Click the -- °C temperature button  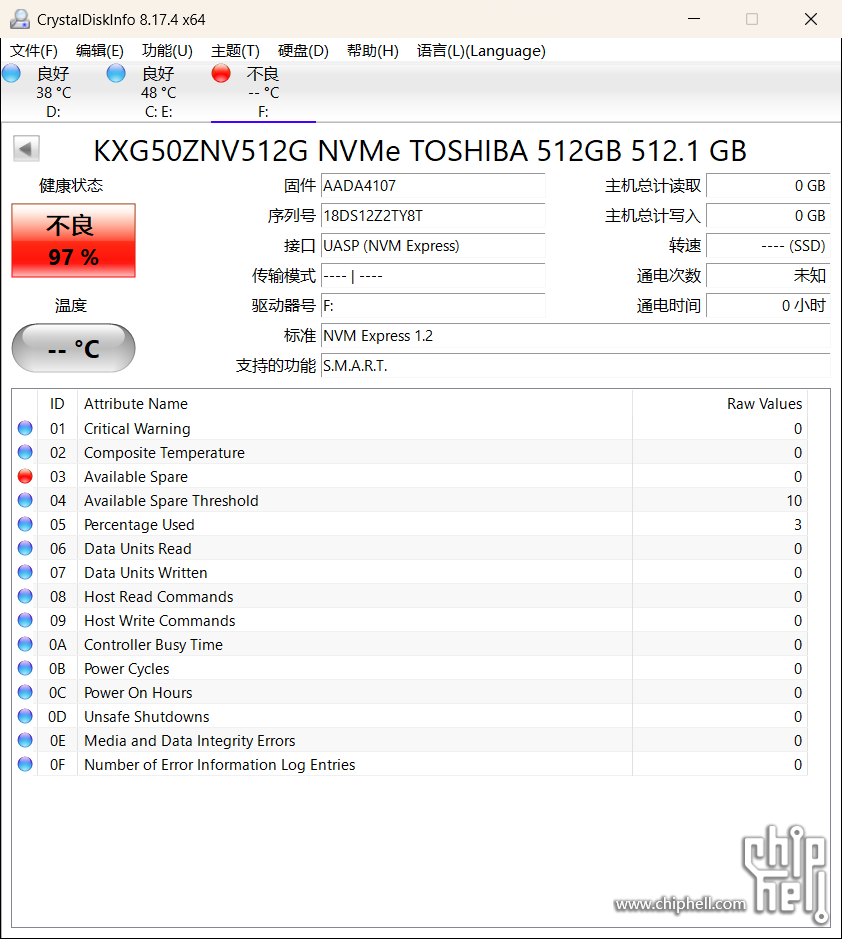pyautogui.click(x=74, y=348)
